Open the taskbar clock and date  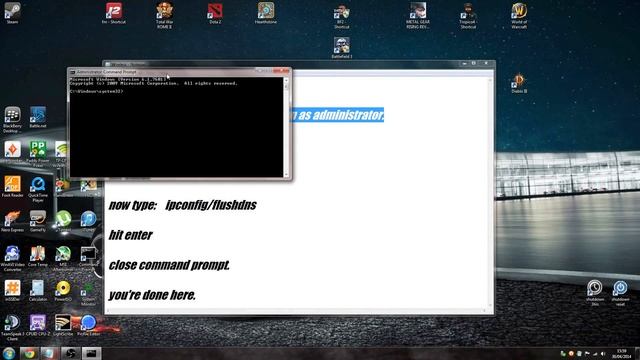621,353
